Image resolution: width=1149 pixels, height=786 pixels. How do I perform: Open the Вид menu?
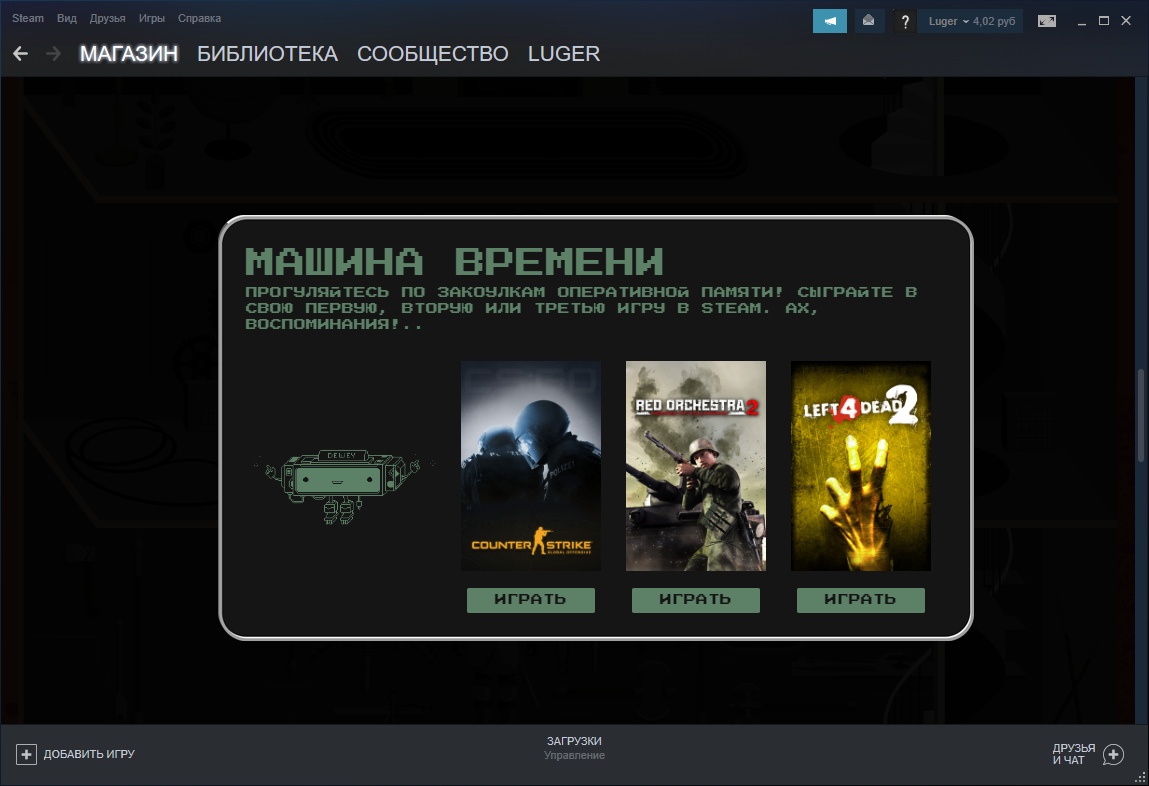point(67,19)
